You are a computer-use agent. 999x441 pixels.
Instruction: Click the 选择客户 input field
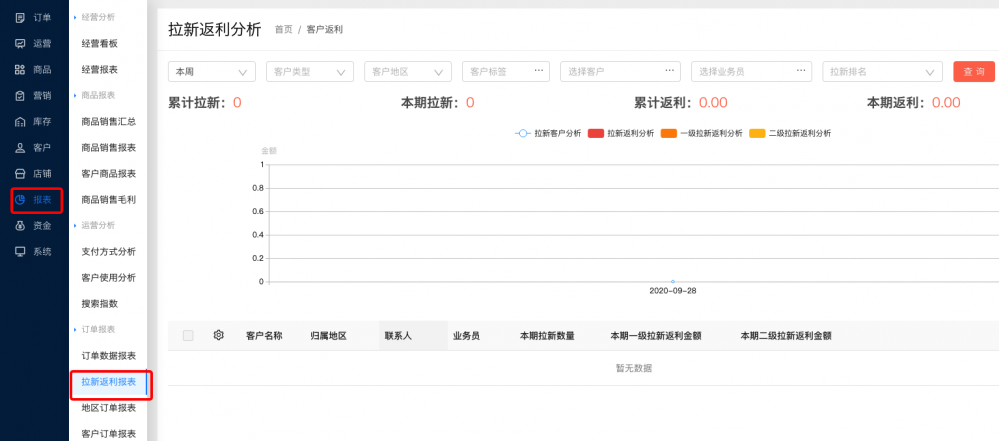point(621,71)
